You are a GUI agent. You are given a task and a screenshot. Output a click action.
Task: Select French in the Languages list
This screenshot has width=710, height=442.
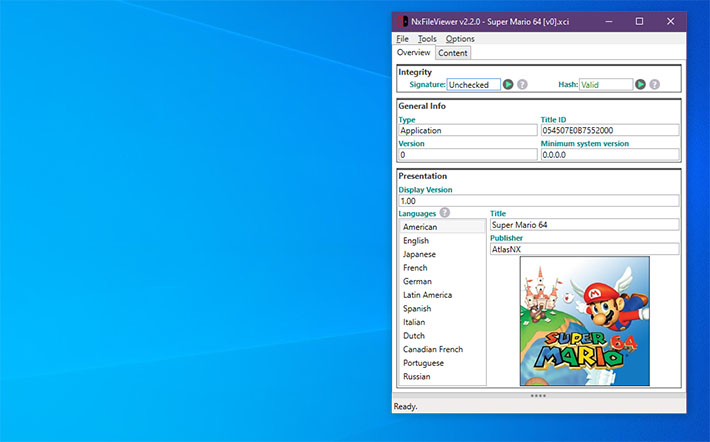click(442, 268)
